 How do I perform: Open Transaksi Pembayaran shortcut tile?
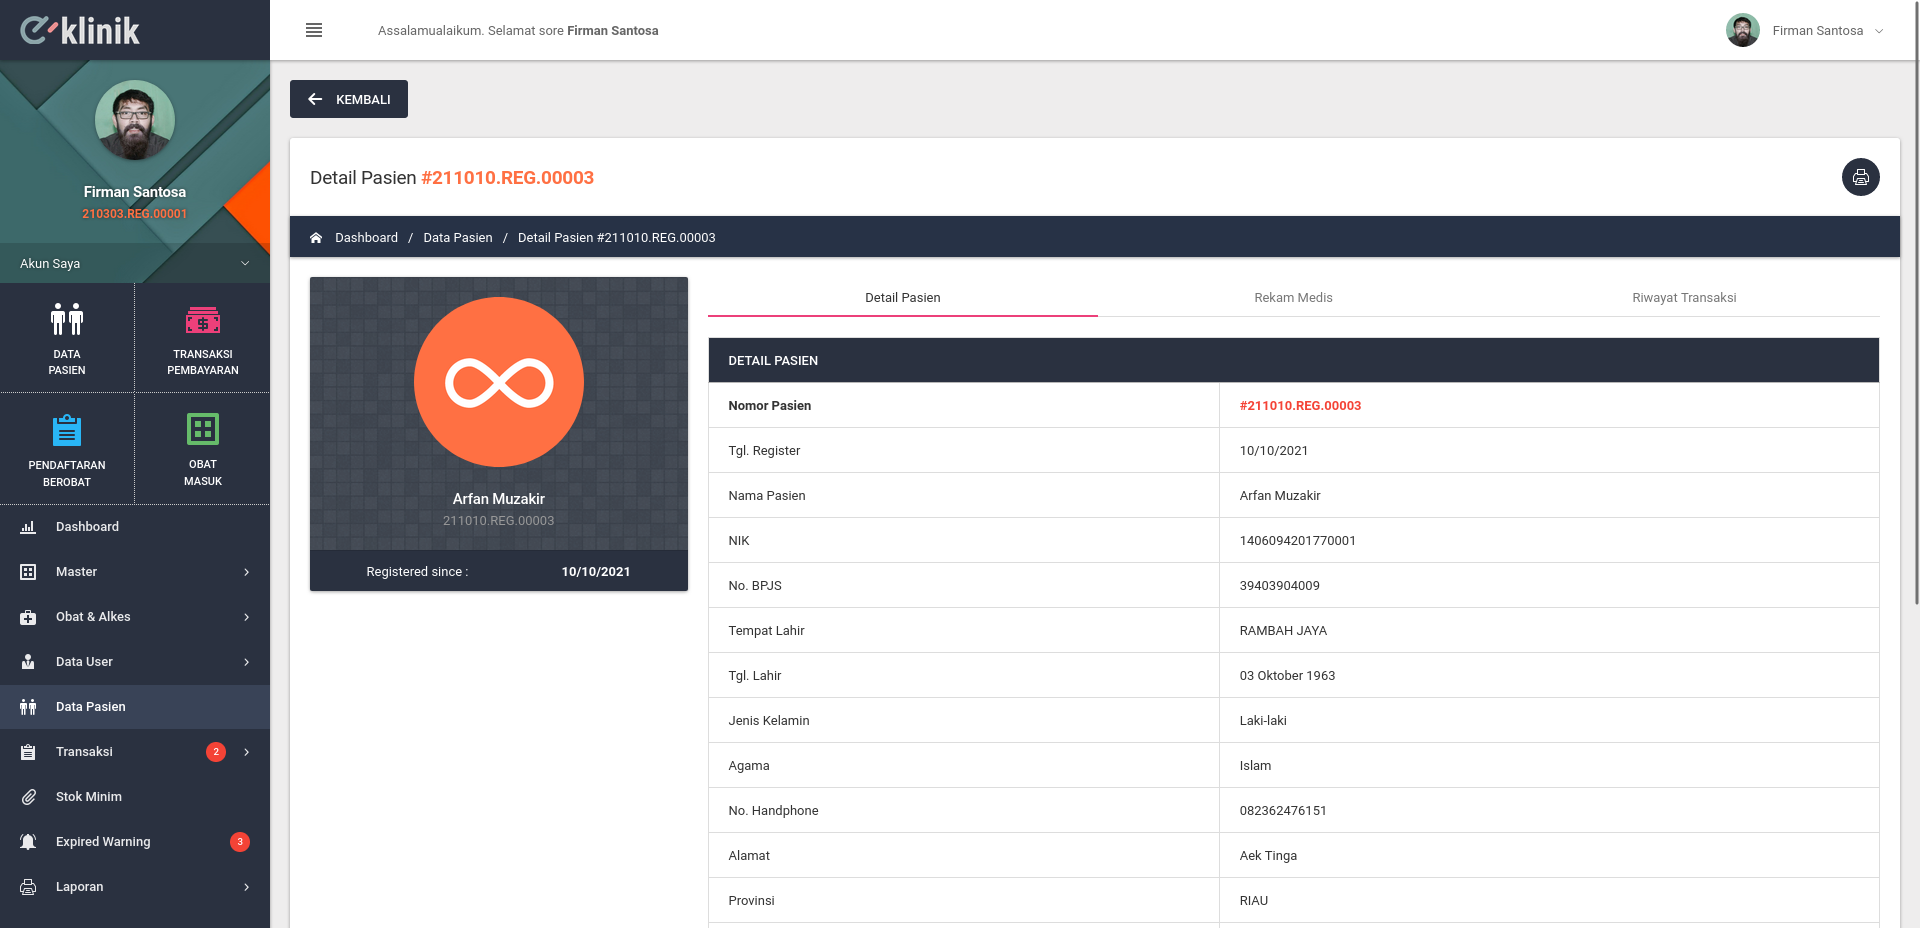[203, 338]
